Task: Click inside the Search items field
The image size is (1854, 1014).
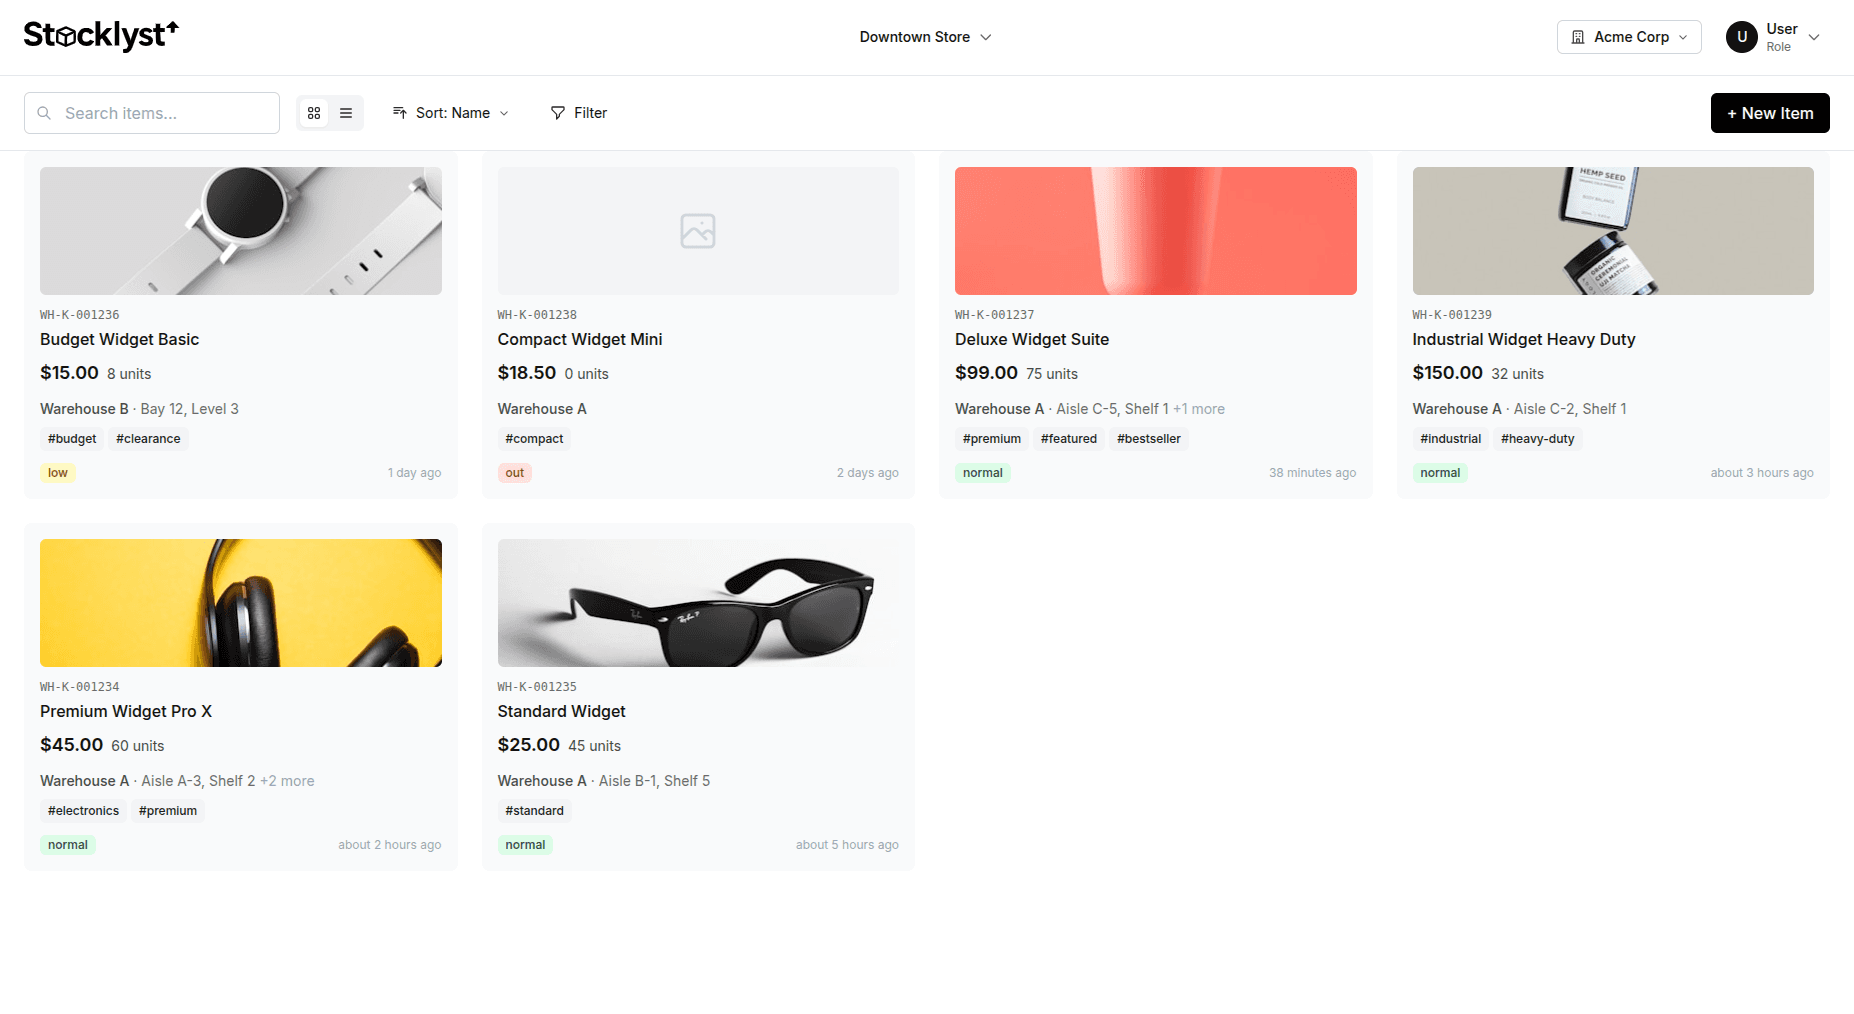Action: tap(150, 113)
